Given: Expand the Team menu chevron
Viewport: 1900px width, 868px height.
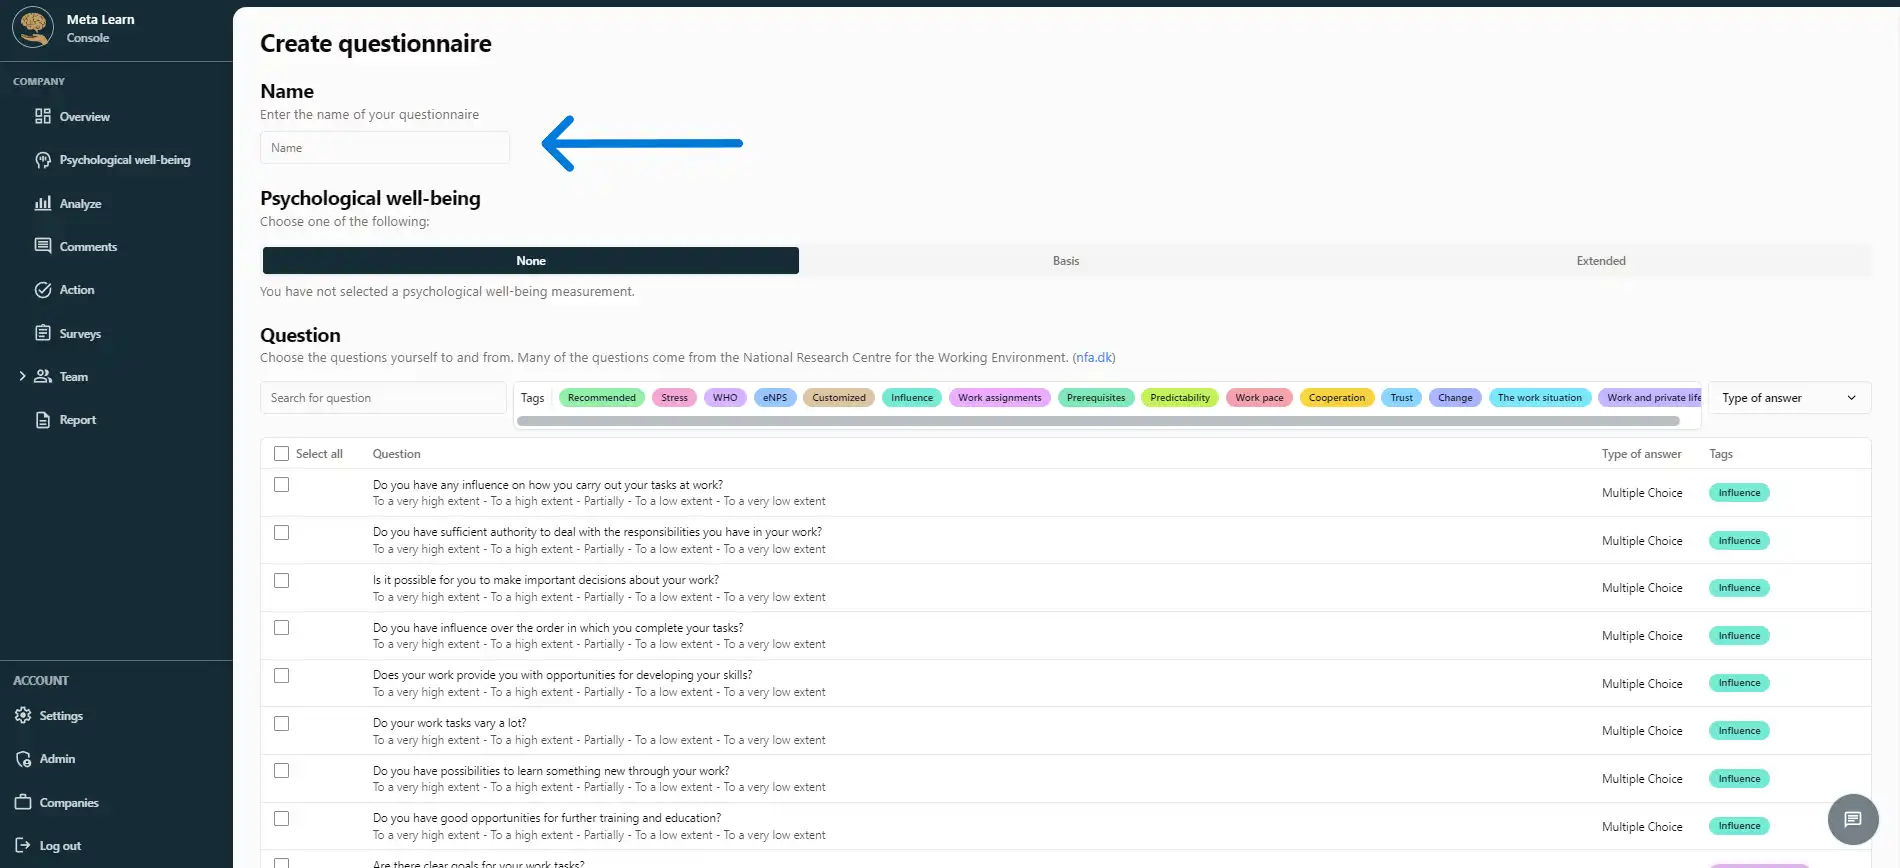Looking at the screenshot, I should pyautogui.click(x=22, y=377).
